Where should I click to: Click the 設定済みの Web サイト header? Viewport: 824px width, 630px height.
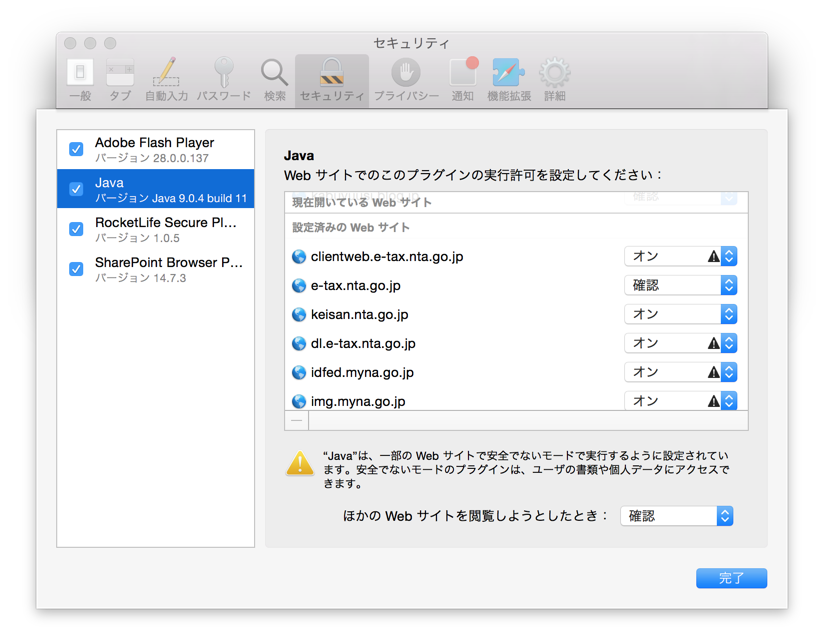coord(351,228)
